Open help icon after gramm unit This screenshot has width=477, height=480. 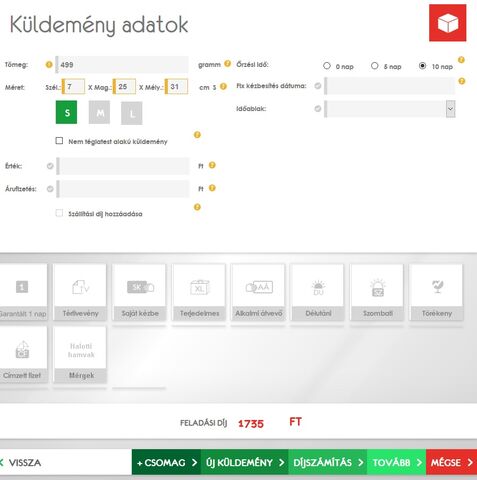coord(227,64)
